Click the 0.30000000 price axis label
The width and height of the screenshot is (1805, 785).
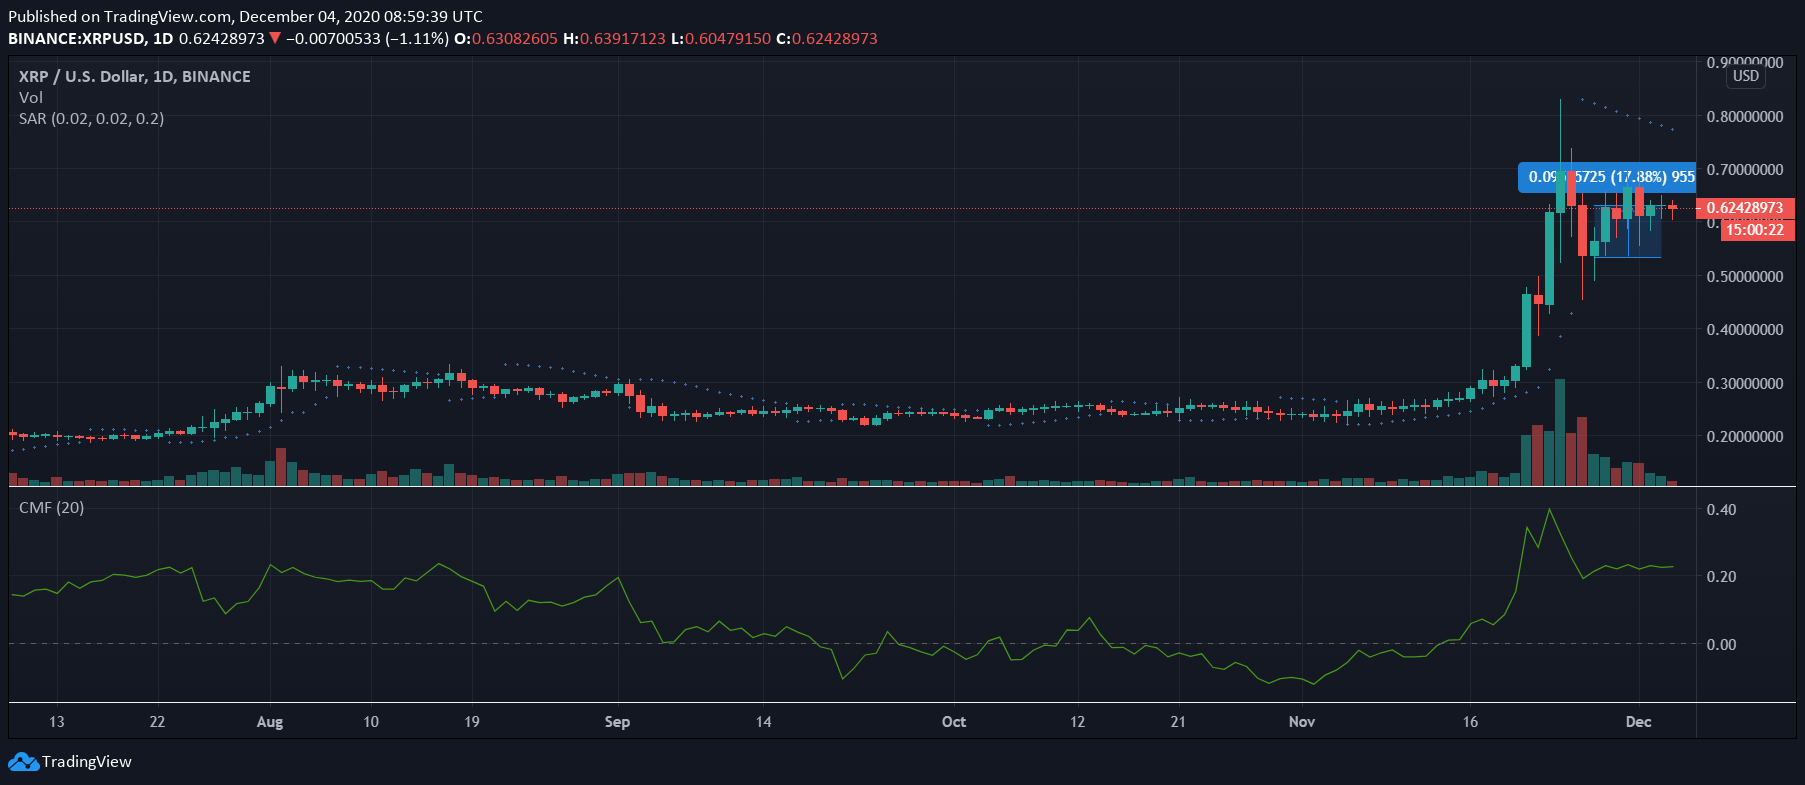click(1745, 384)
